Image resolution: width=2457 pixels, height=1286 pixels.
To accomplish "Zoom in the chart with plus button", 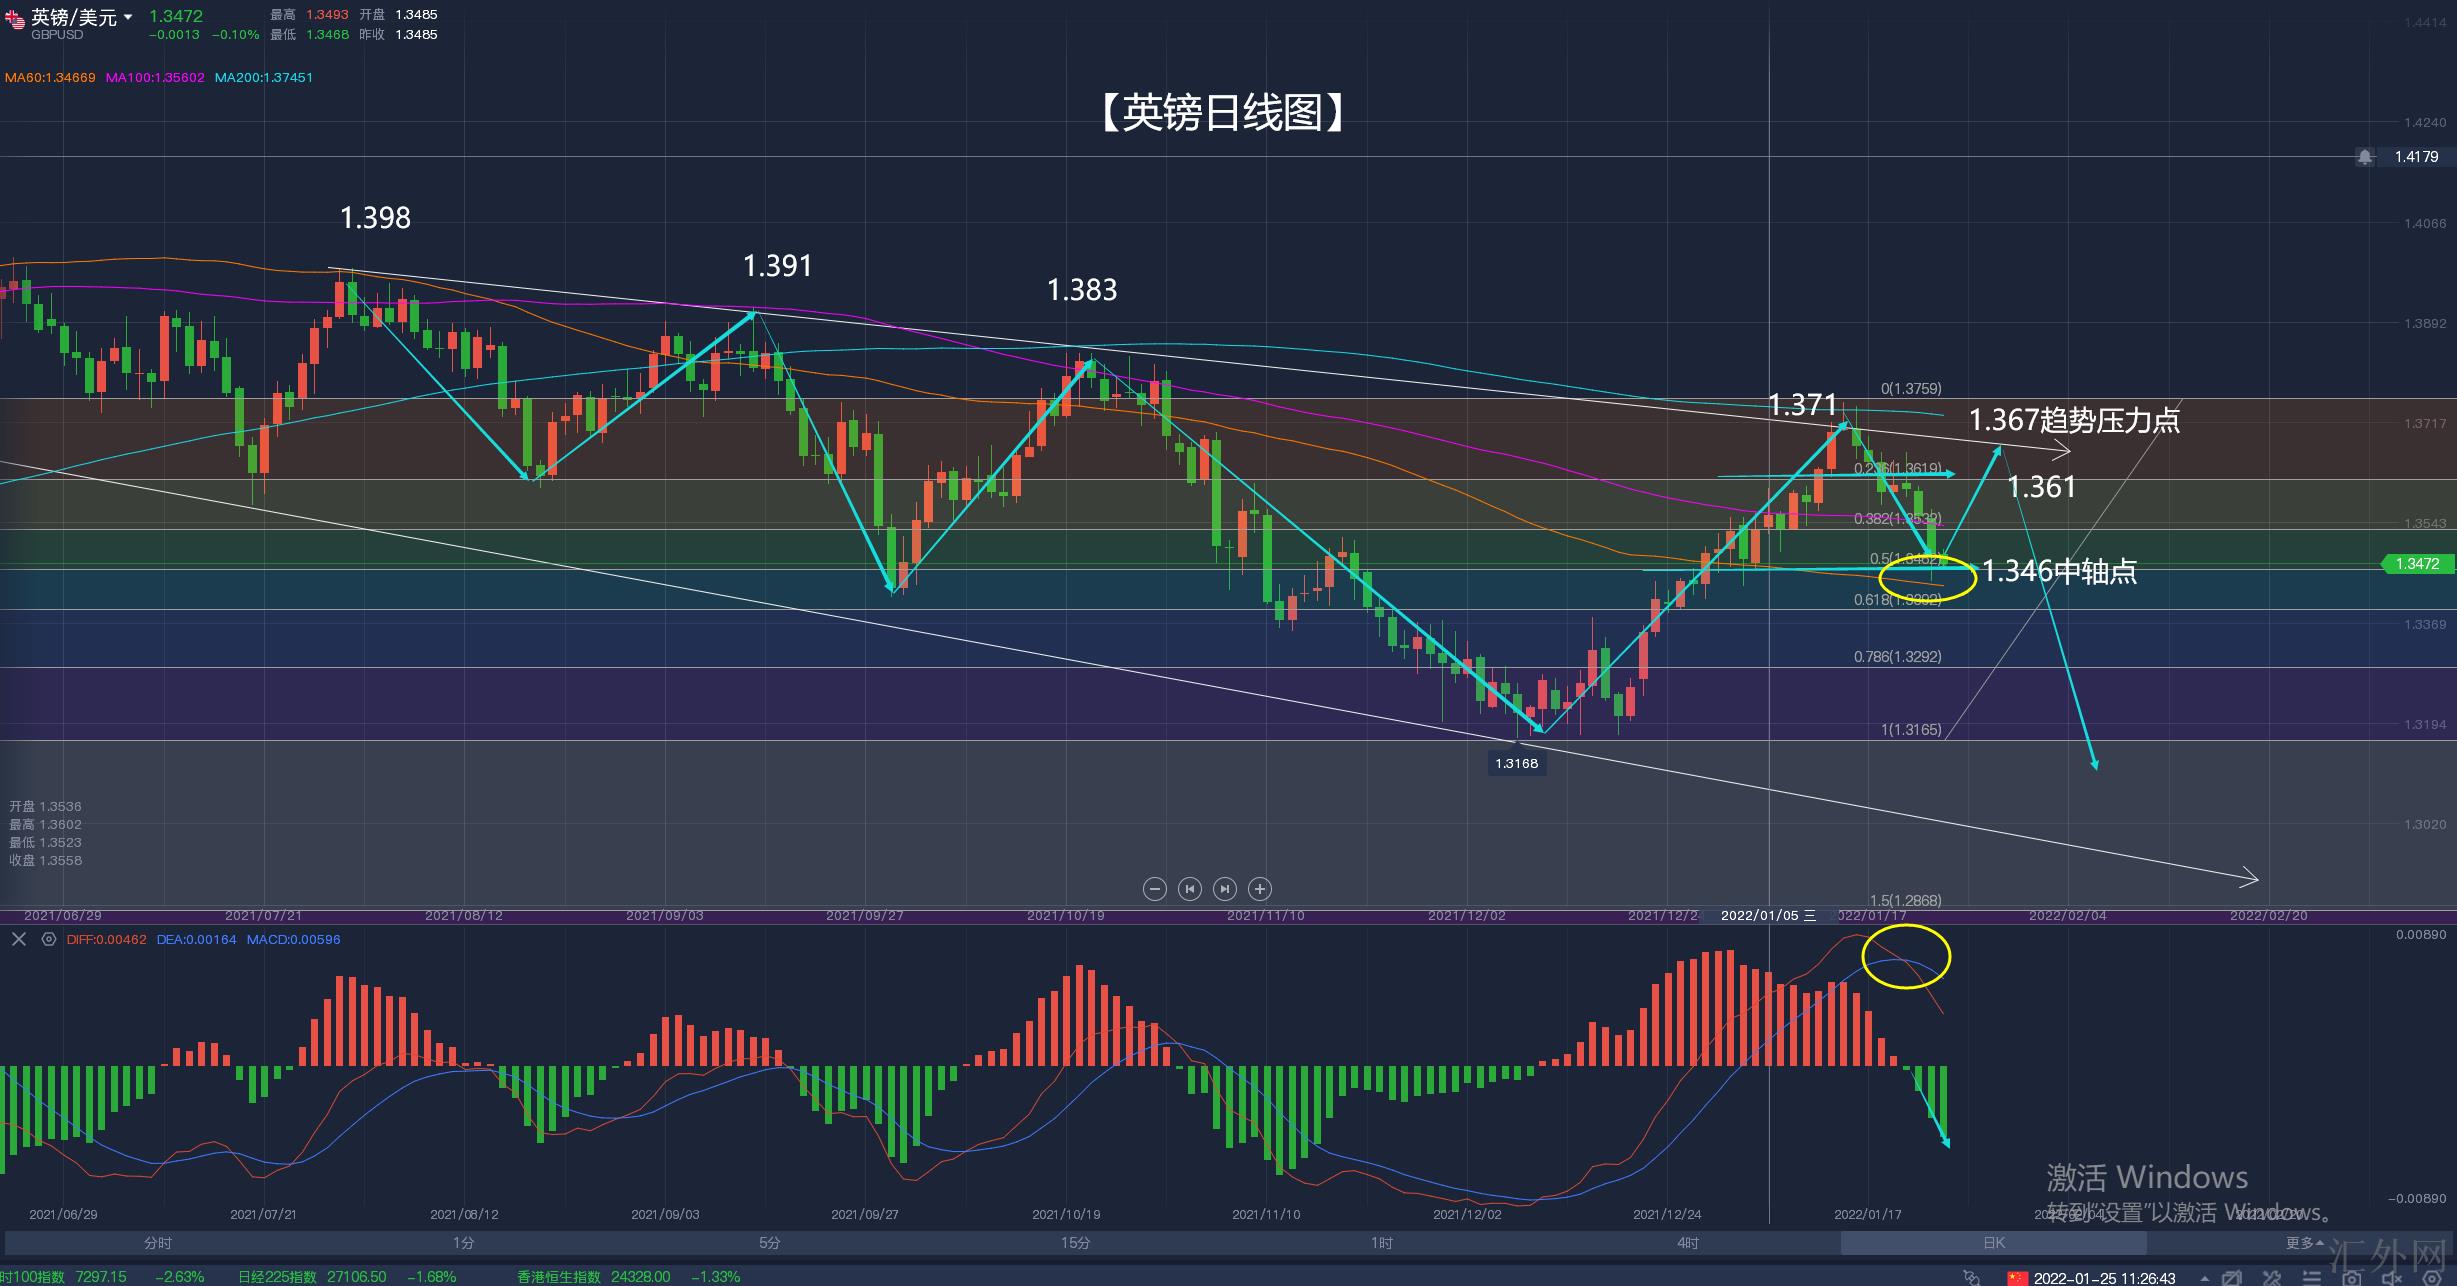I will point(1260,888).
